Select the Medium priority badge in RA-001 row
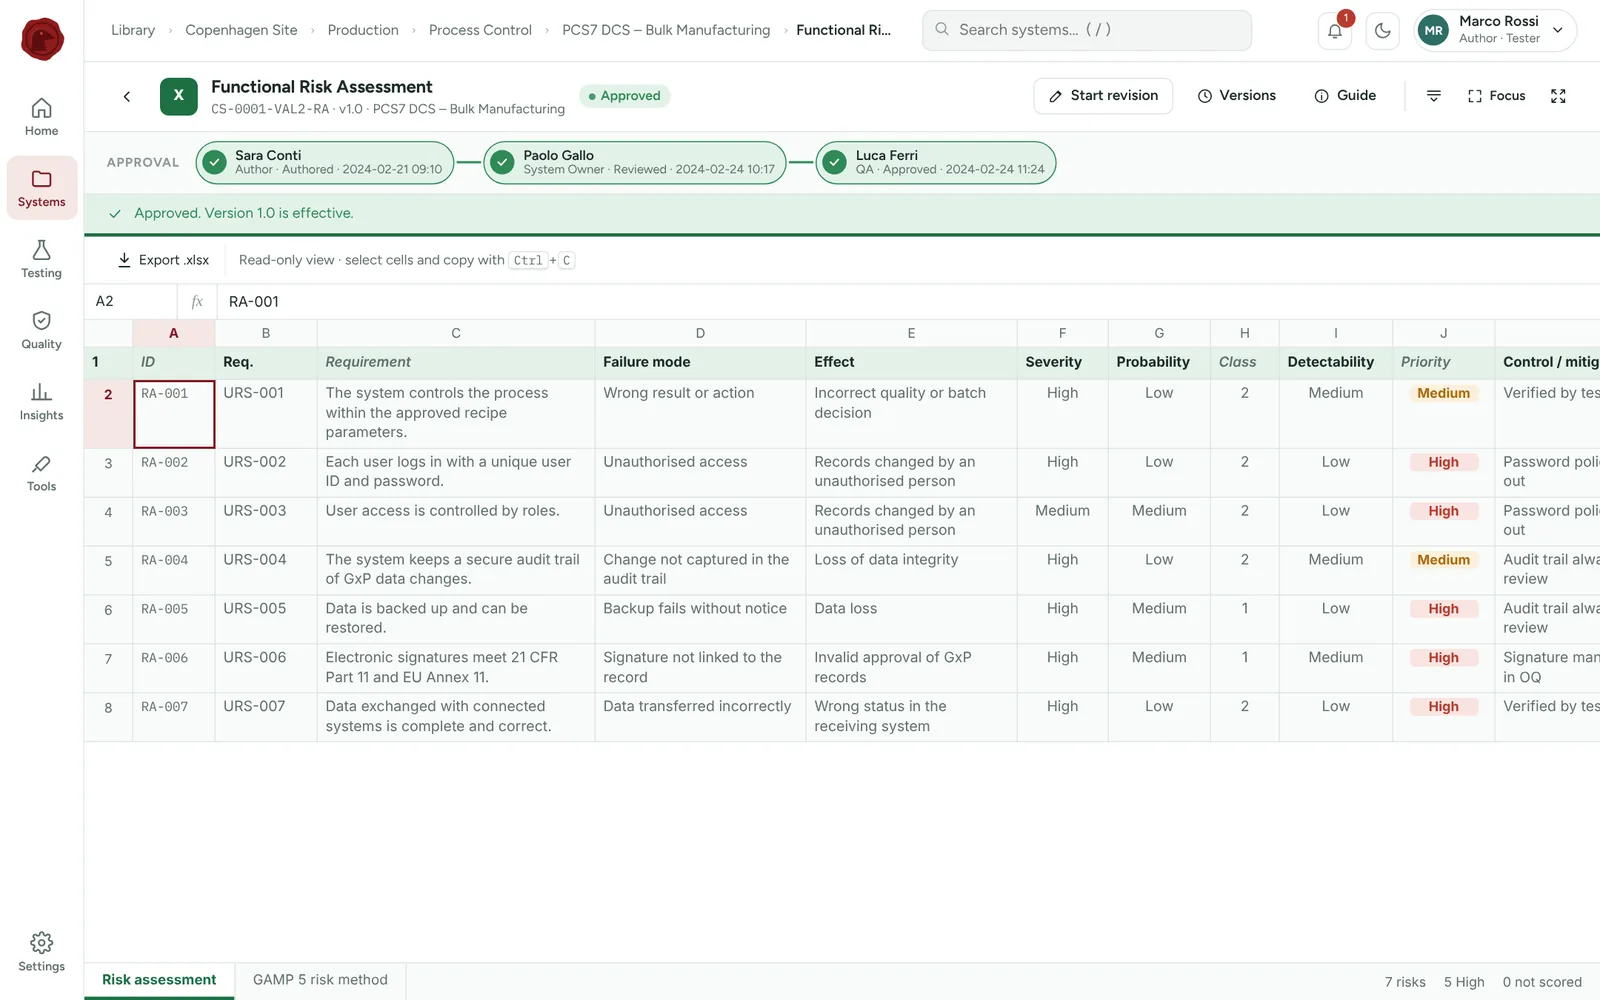 click(1443, 393)
